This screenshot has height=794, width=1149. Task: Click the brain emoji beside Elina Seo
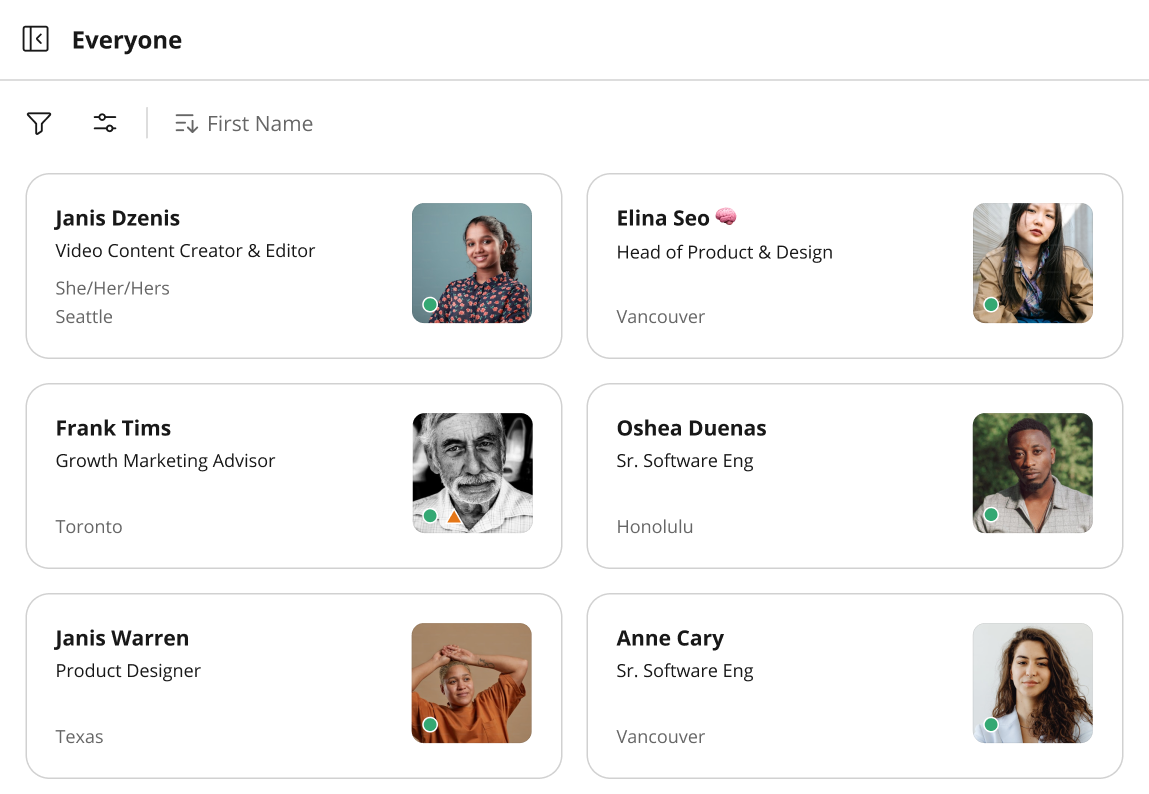pyautogui.click(x=725, y=216)
